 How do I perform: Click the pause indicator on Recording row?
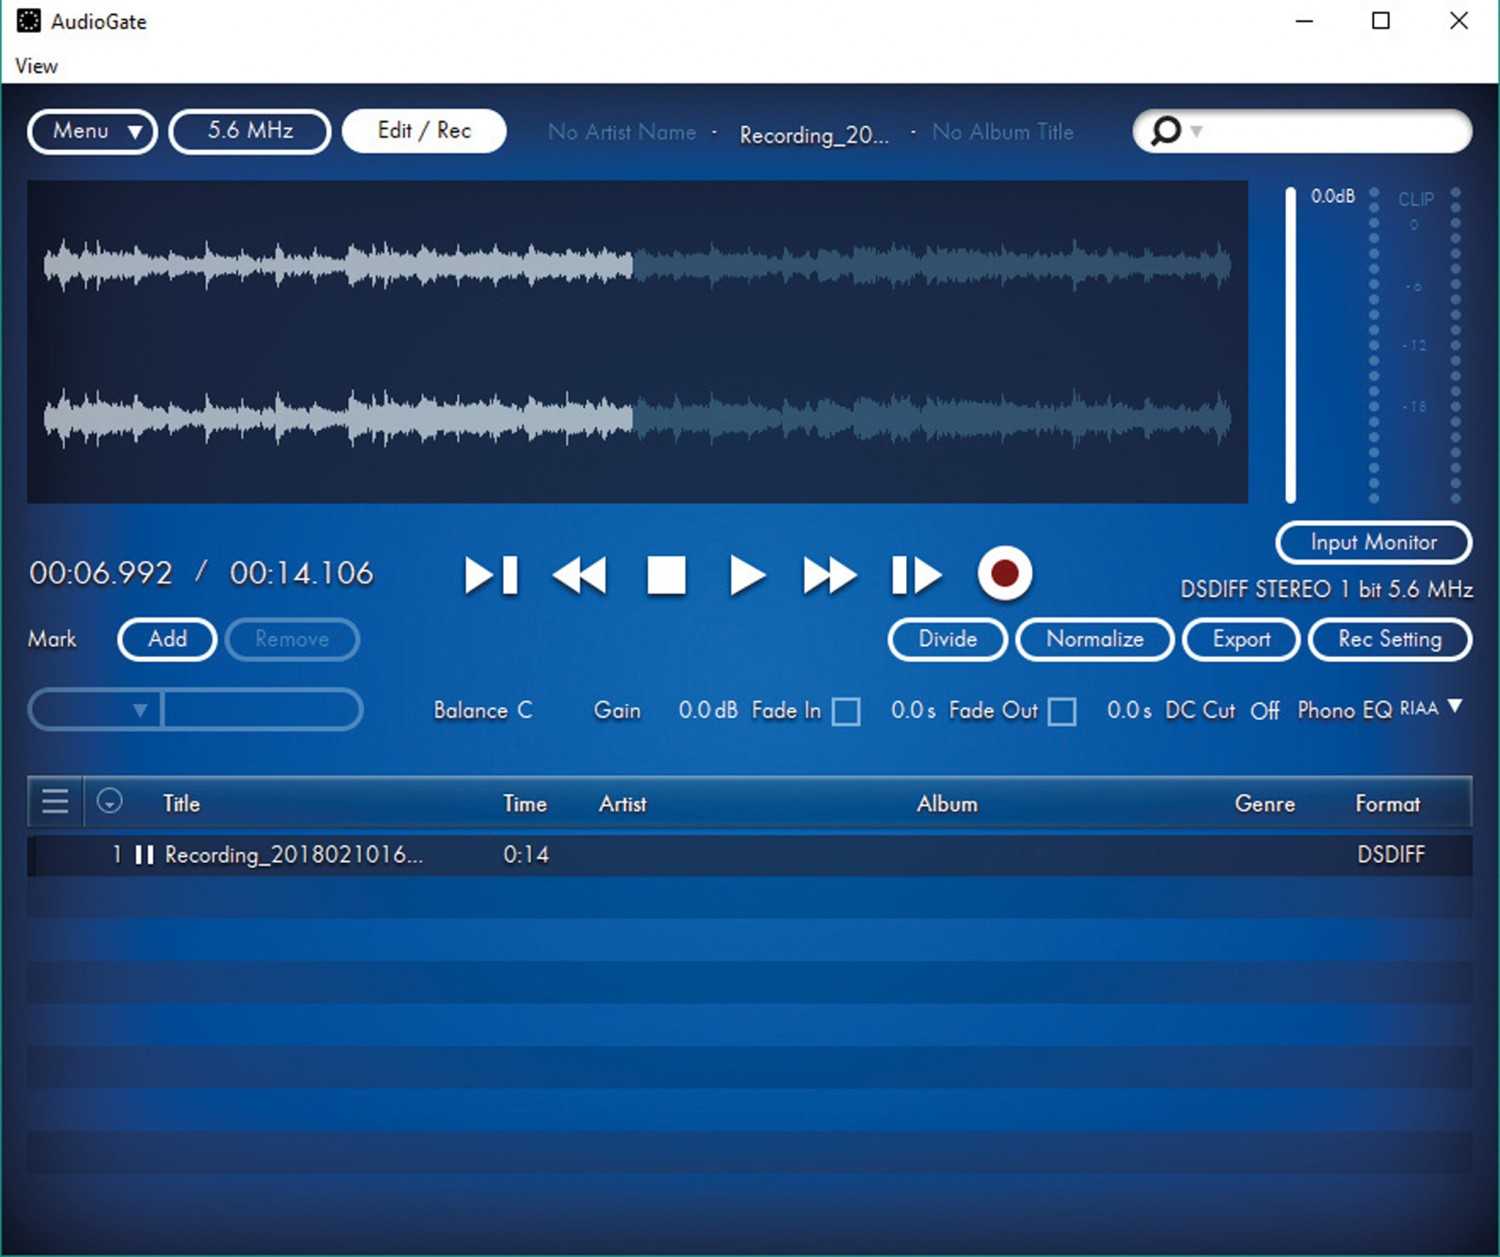[144, 855]
